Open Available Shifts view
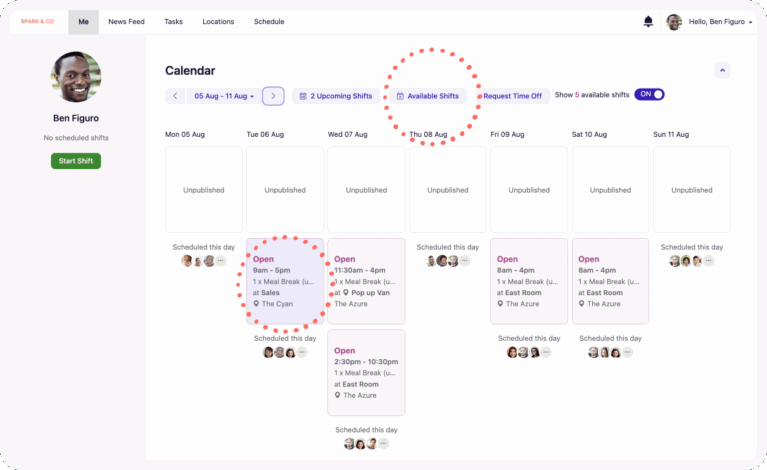Image resolution: width=767 pixels, height=470 pixels. pyautogui.click(x=428, y=96)
